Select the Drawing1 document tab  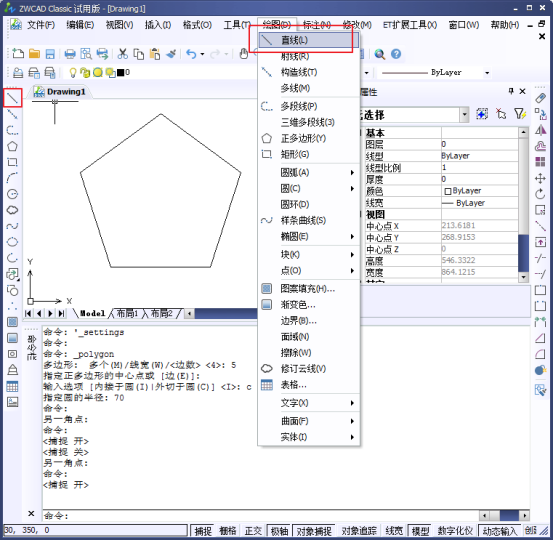(60, 92)
